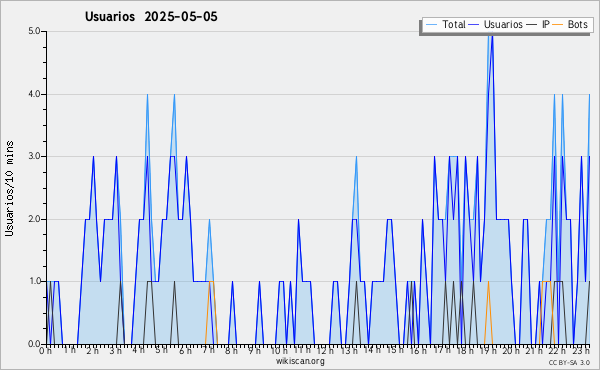Screen dimensions: 600x370
Task: Click the '0.0' y-axis tick label
Action: [x=34, y=344]
